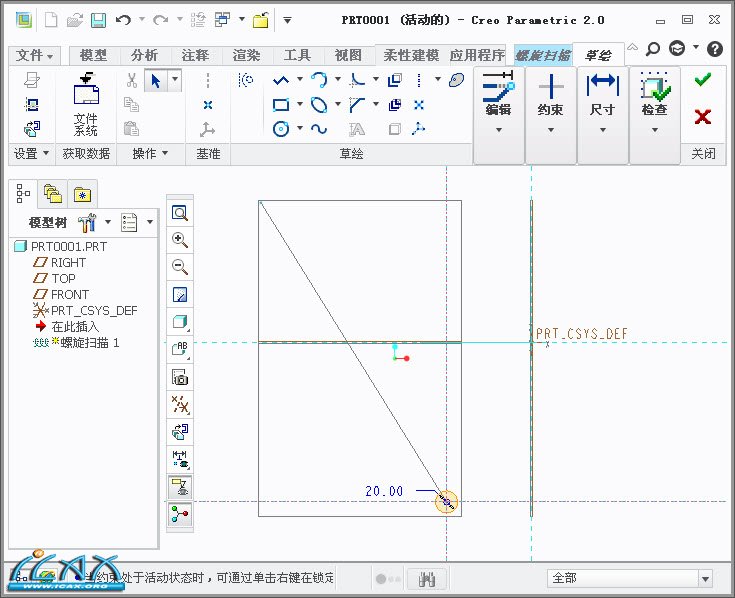Expand the Line tool dropdown arrow
The height and width of the screenshot is (598, 735).
(x=300, y=80)
